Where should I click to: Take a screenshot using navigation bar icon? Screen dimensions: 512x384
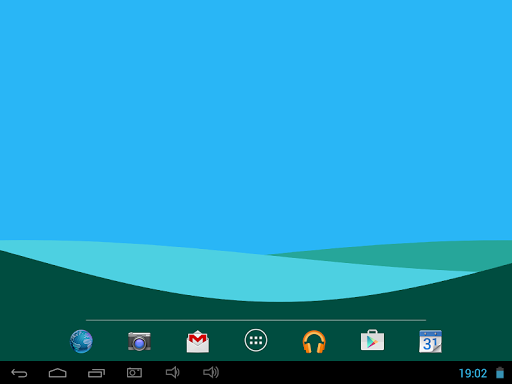point(134,373)
